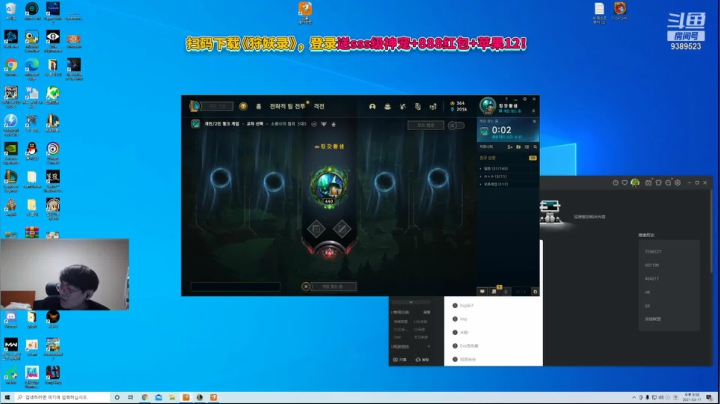The height and width of the screenshot is (404, 720).
Task: Open File Explorer from the taskbar
Action: 172,398
